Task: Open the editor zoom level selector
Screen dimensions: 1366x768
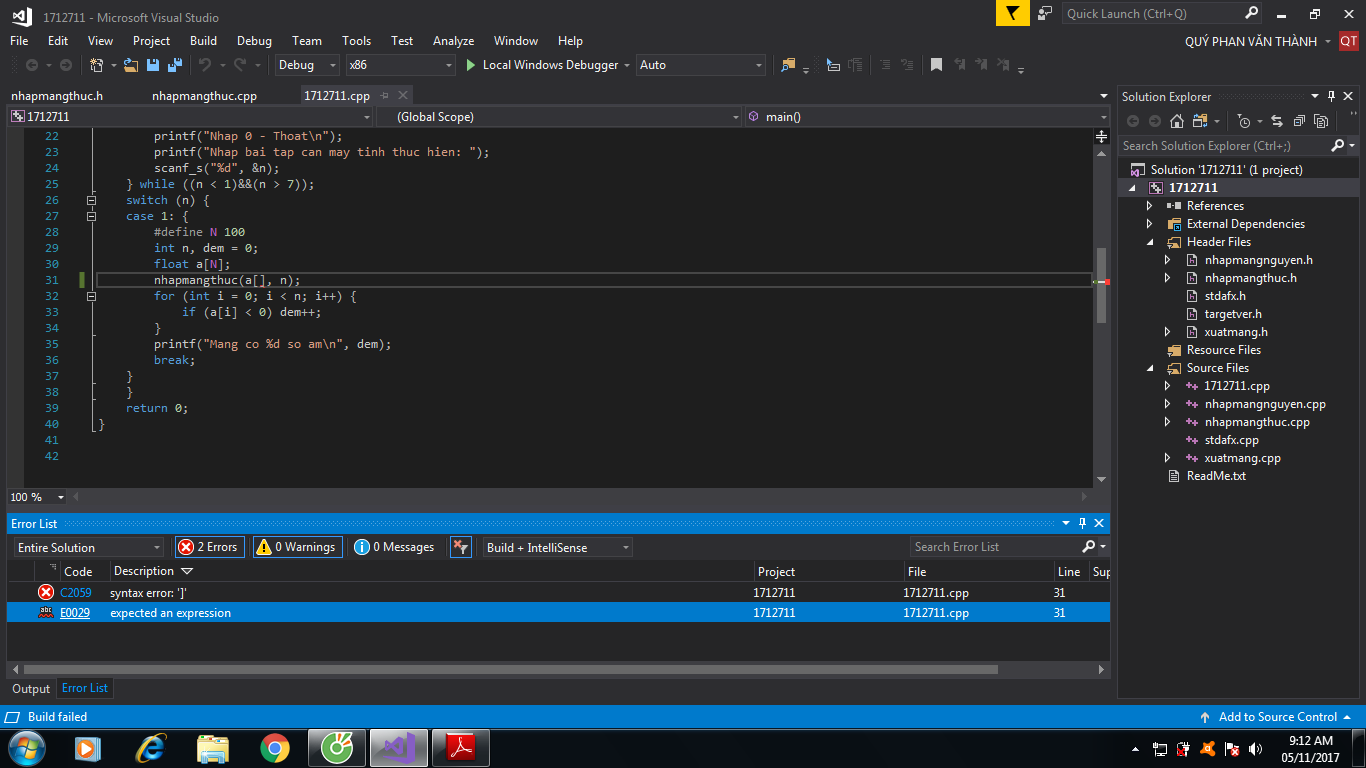Action: click(x=36, y=497)
